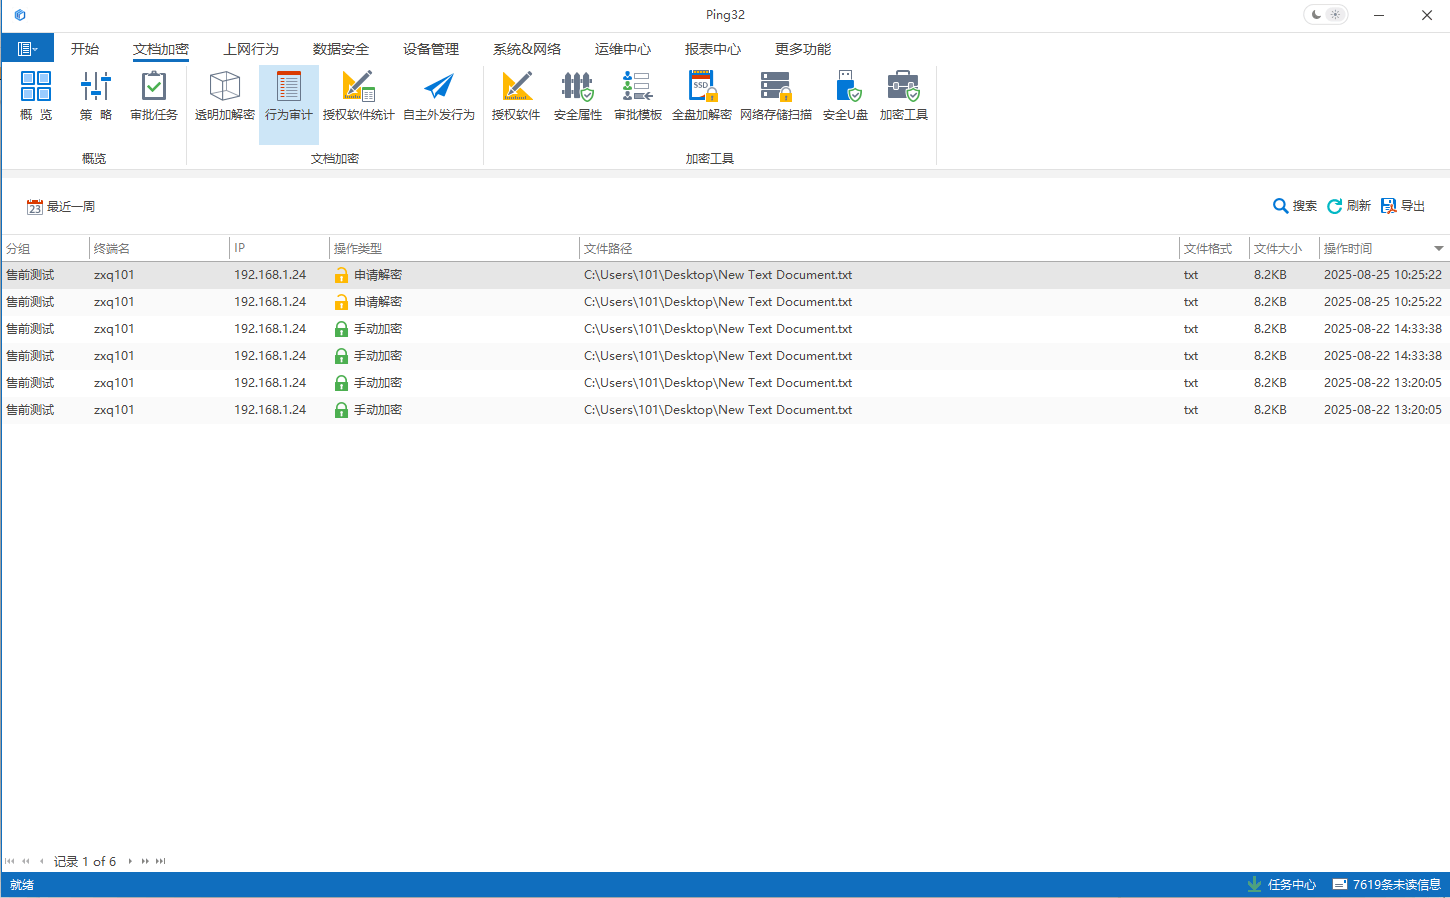
Task: Switch to the 系统&网络 tab
Action: [x=527, y=49]
